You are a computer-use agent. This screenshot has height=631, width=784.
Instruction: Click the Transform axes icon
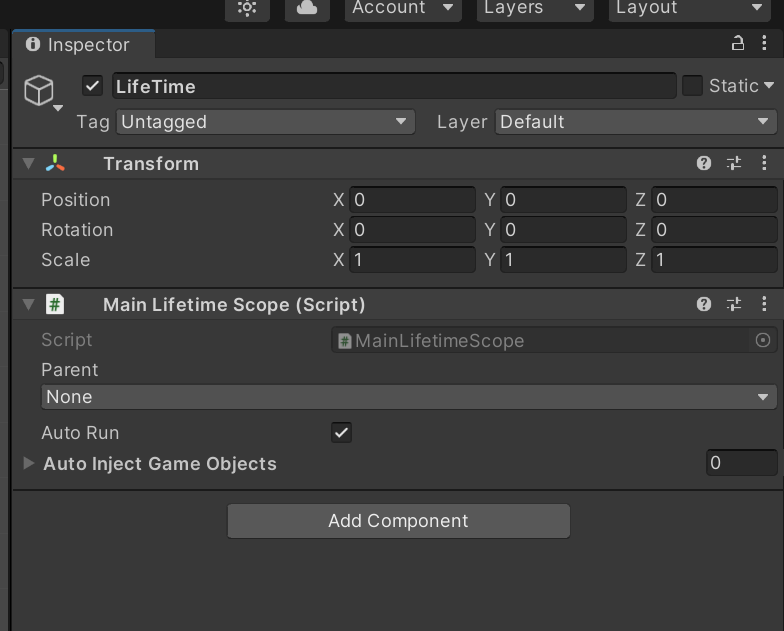(x=55, y=164)
